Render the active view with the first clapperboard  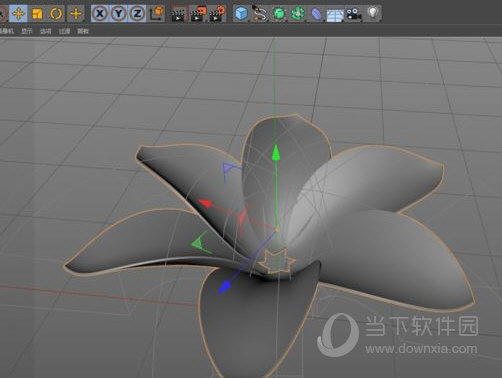[x=178, y=14]
